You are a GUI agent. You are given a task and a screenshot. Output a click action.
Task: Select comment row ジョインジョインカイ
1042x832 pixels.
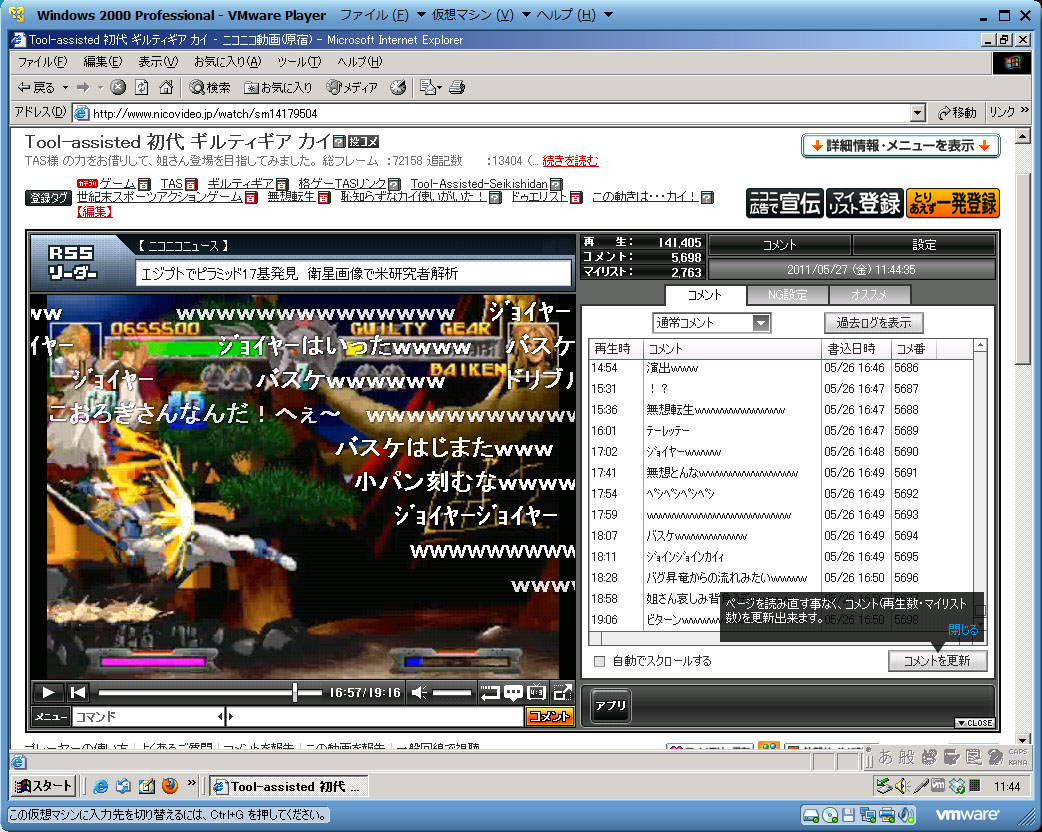780,557
